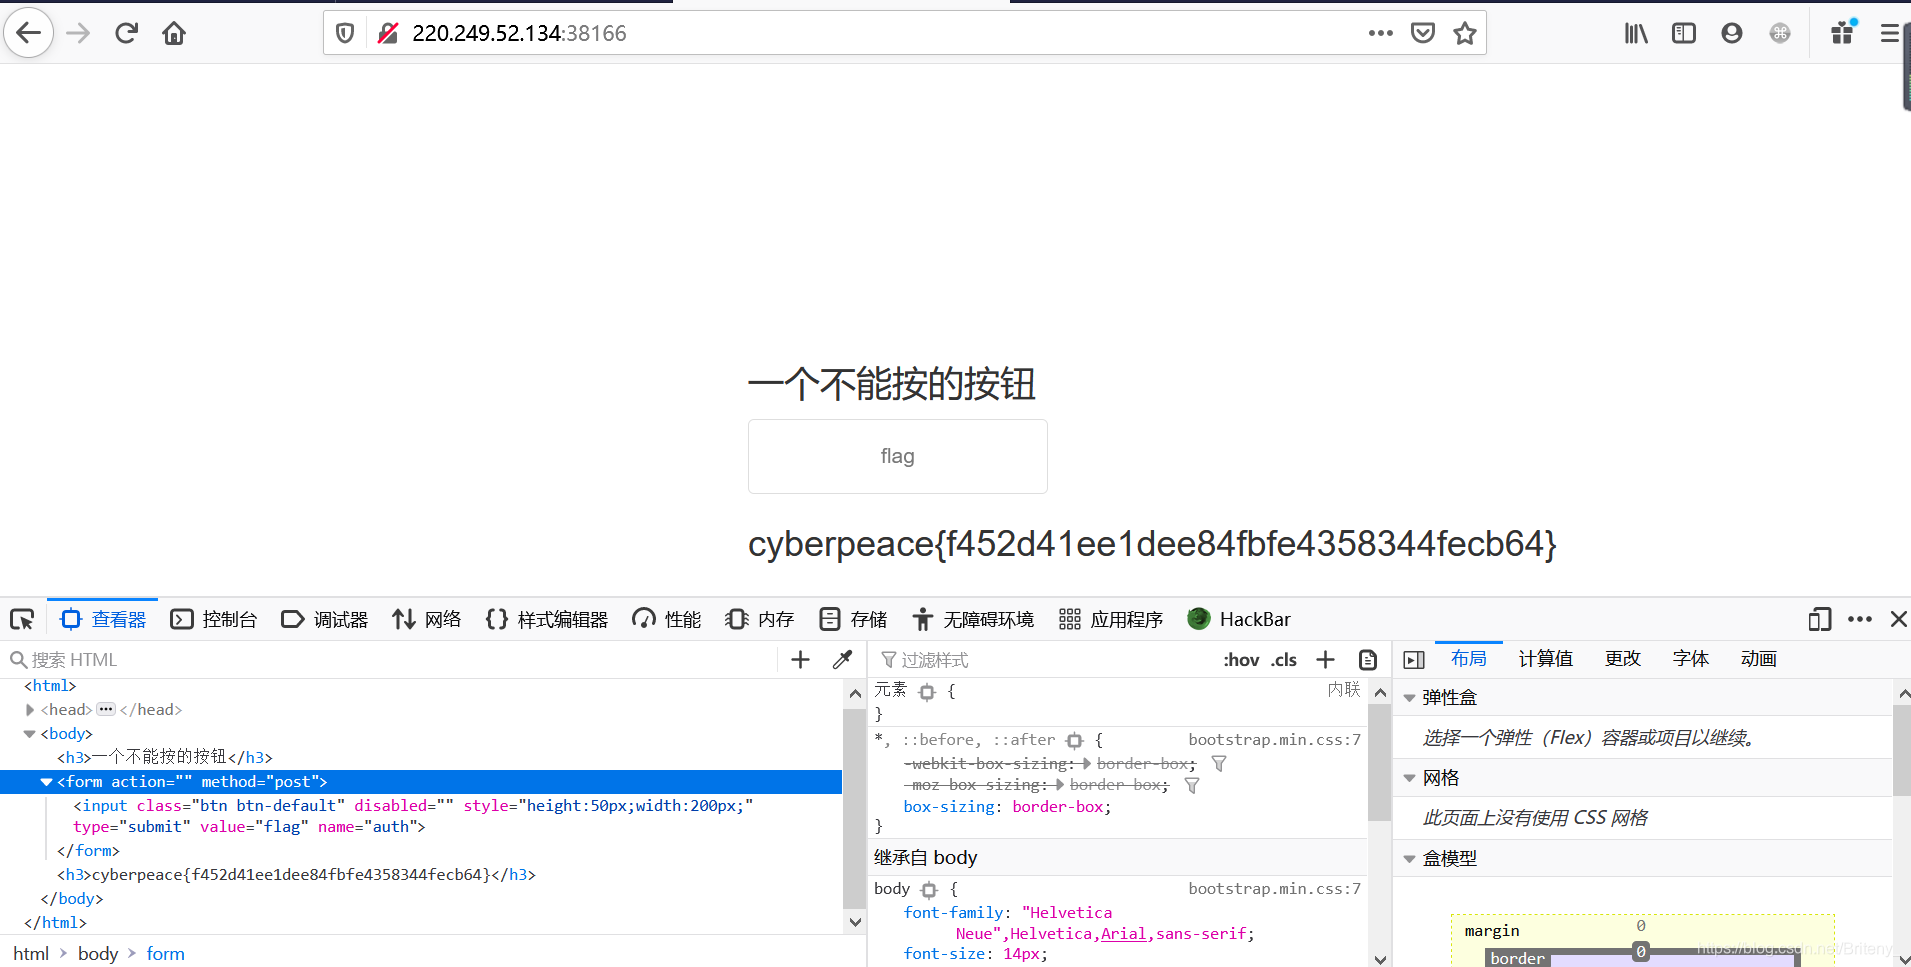Click the responsive design mode icon
1911x967 pixels.
[1819, 620]
